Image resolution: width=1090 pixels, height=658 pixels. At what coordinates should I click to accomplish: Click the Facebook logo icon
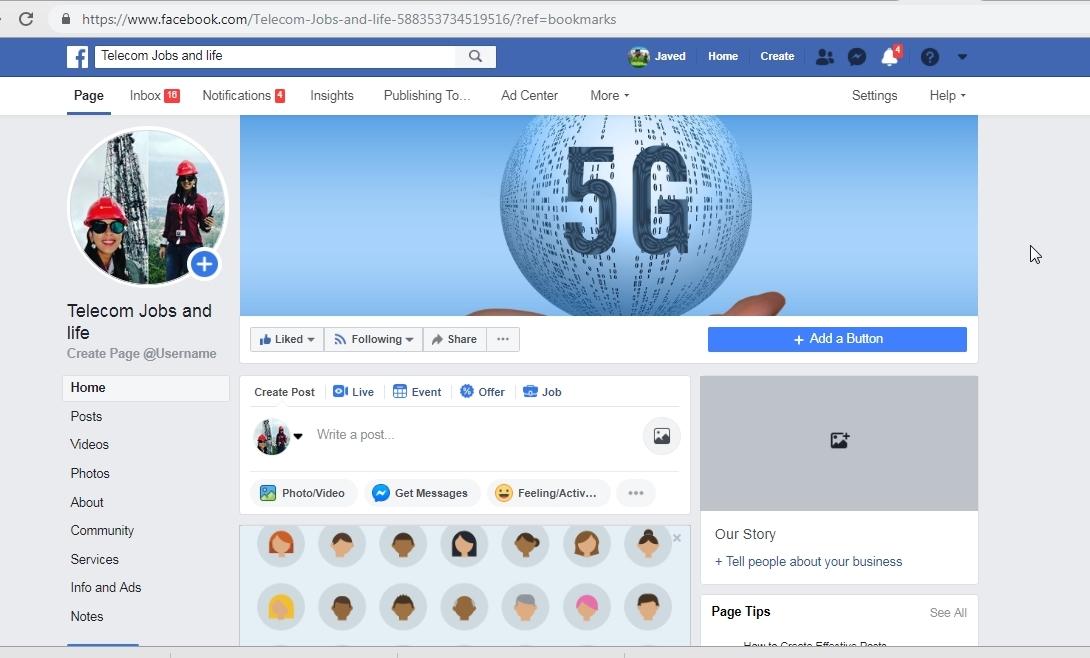click(77, 56)
